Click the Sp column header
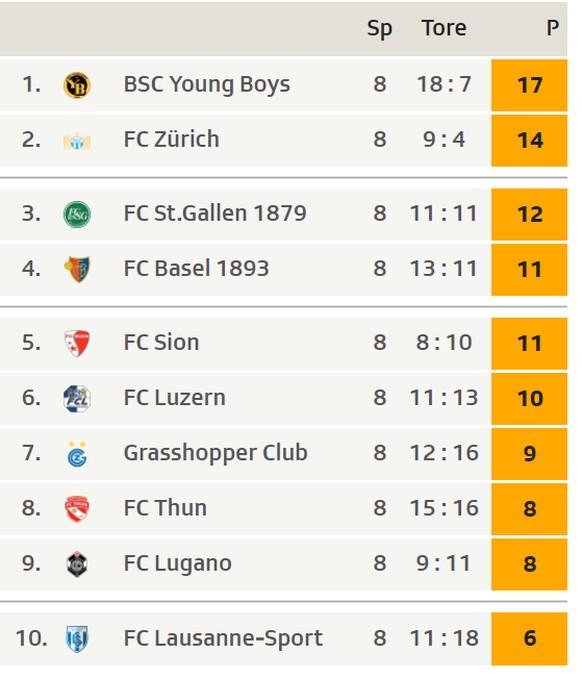Image resolution: width=582 pixels, height=678 pixels. click(380, 29)
